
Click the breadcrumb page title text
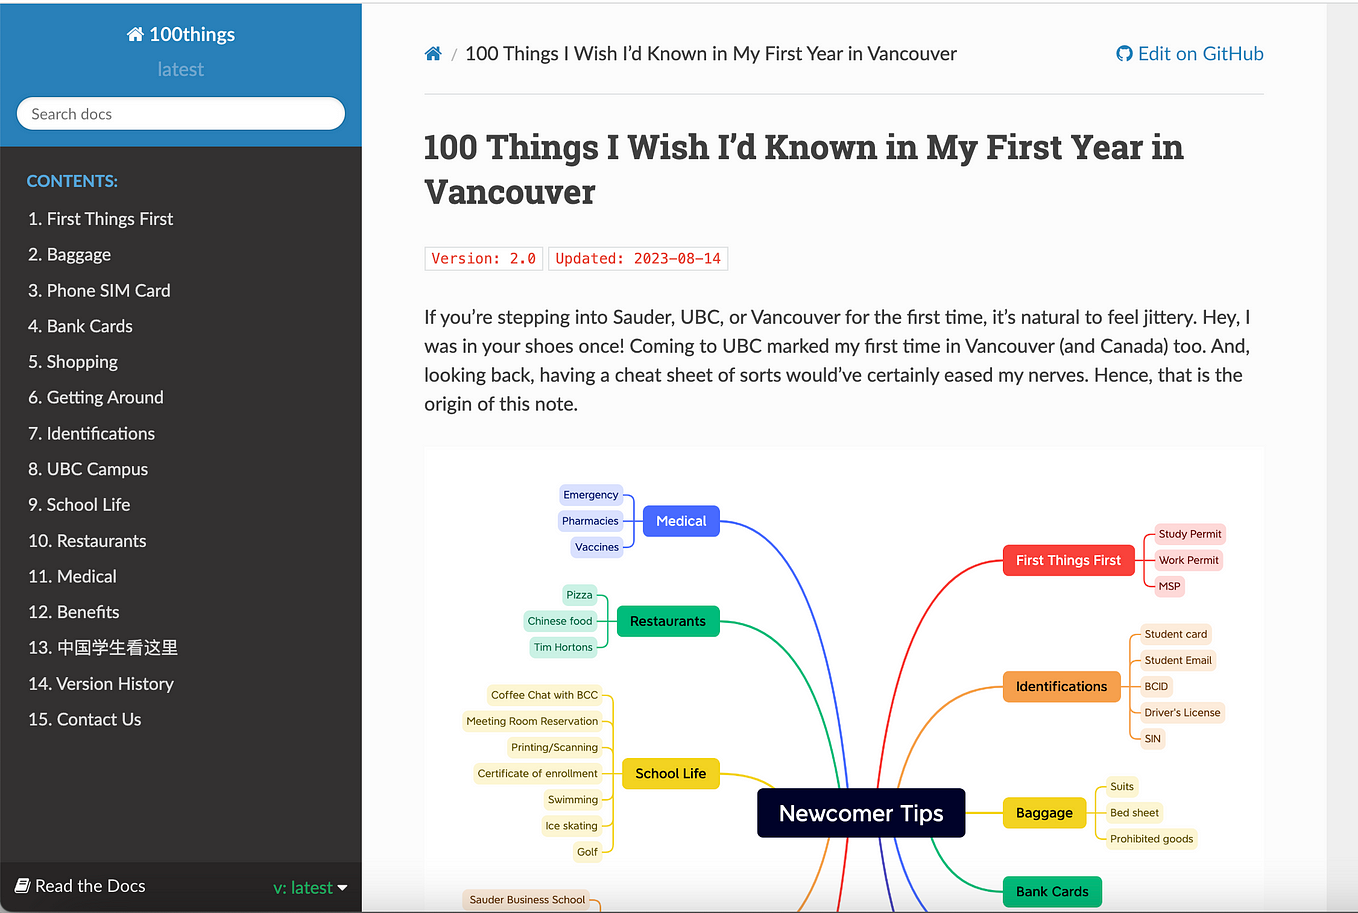click(x=711, y=54)
